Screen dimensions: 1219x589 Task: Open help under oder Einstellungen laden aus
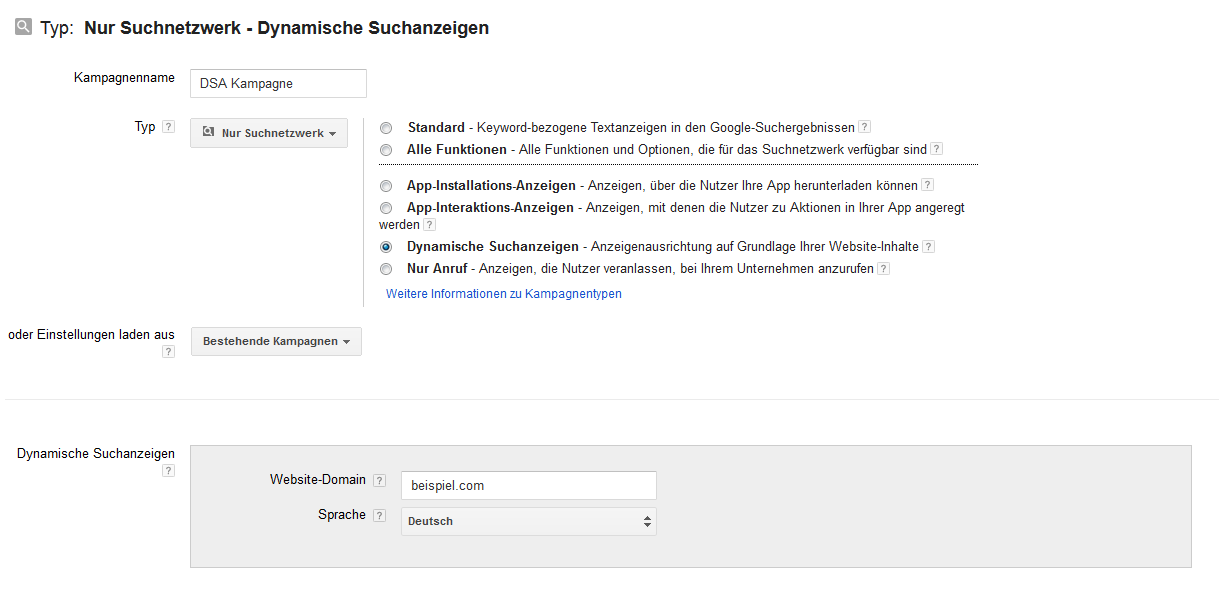click(168, 351)
